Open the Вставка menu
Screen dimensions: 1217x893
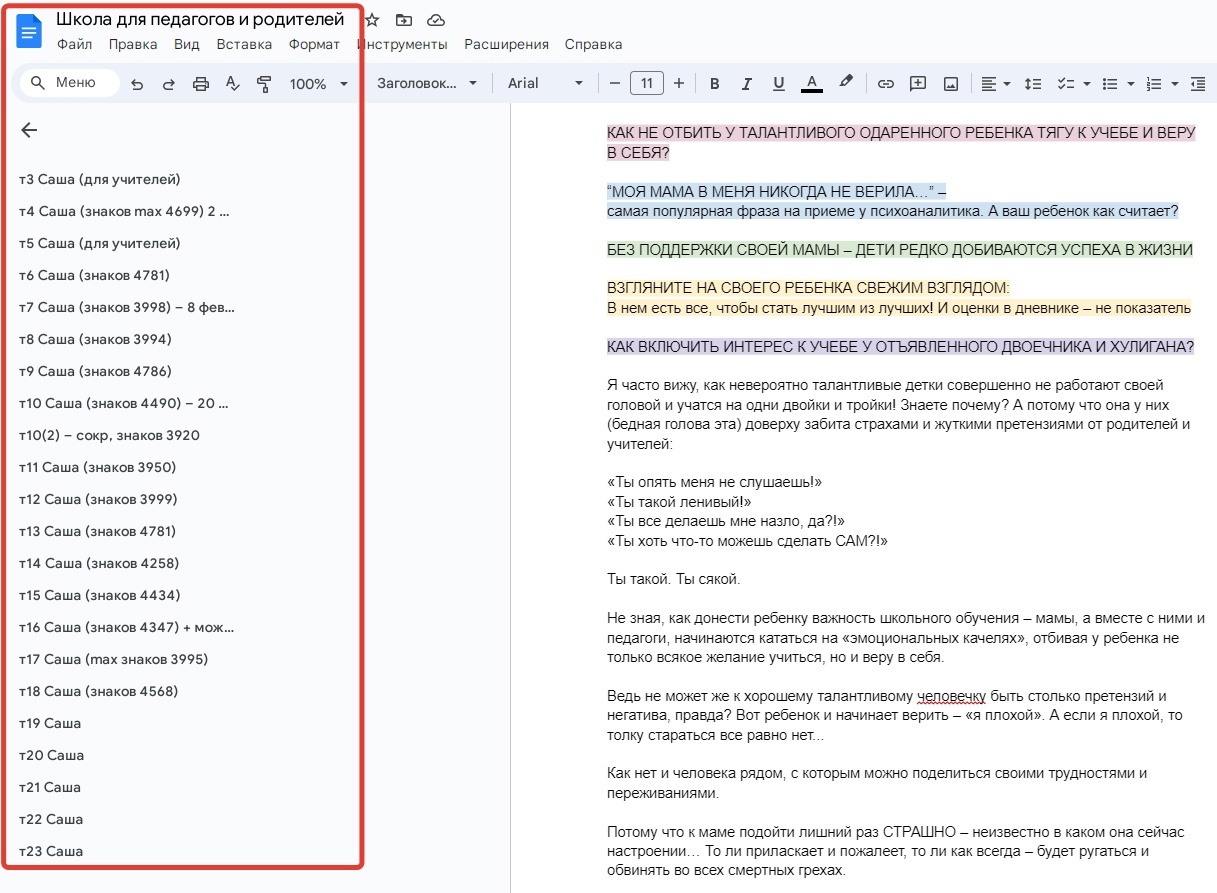[244, 44]
